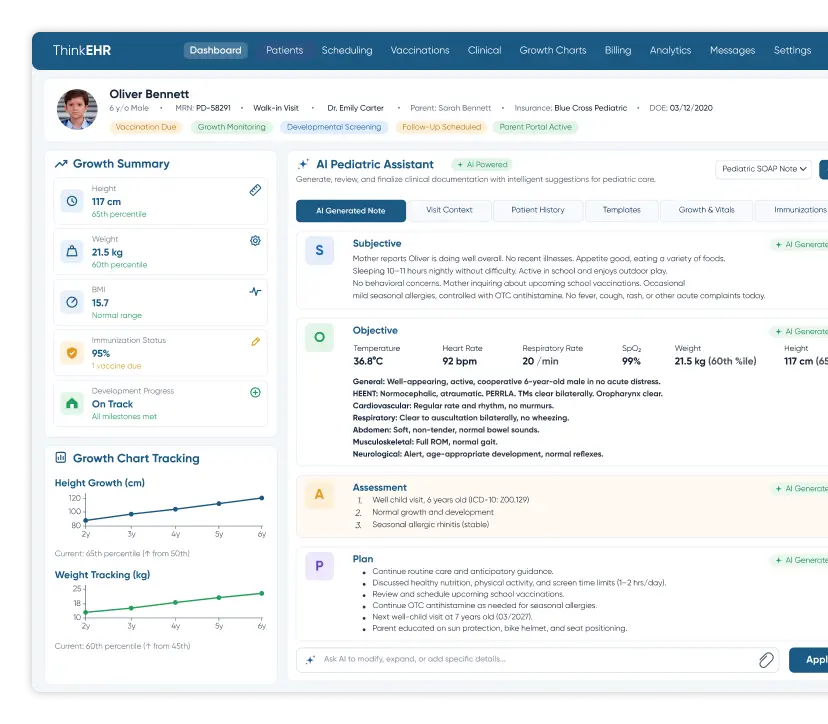Click the 'Dr. Emily Carter' text in header
828x724 pixels.
(355, 108)
